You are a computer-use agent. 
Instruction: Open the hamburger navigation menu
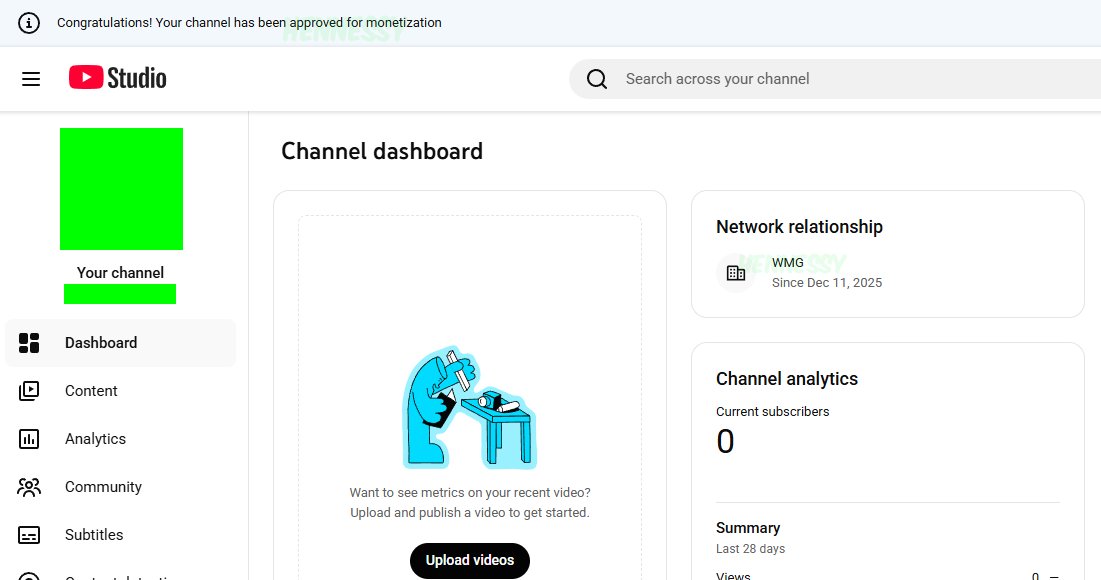click(31, 79)
